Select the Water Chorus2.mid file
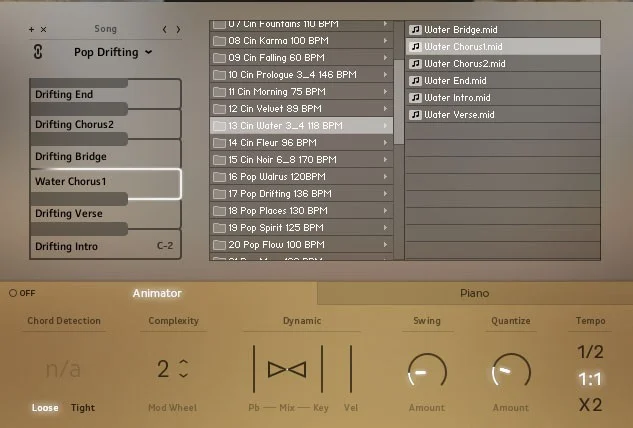 (503, 63)
